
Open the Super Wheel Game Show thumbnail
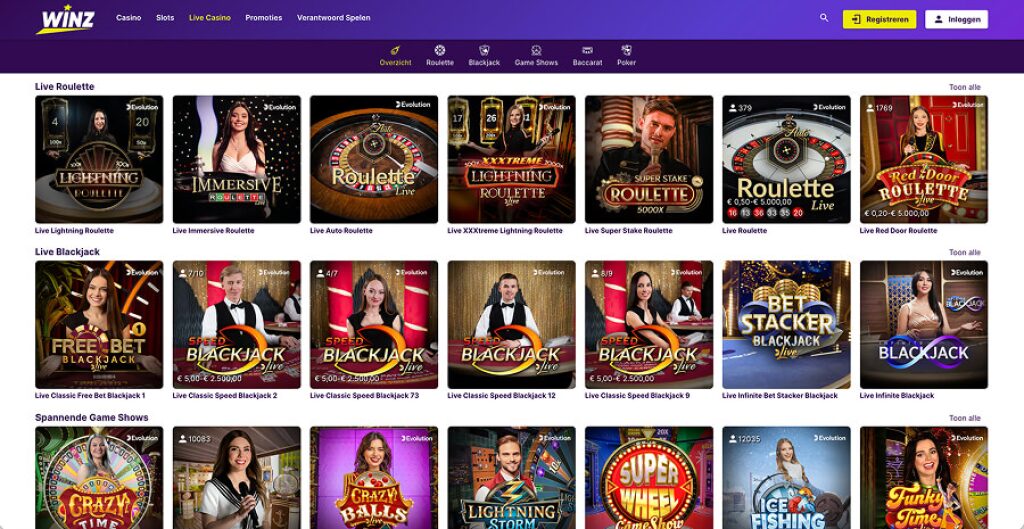pyautogui.click(x=649, y=478)
